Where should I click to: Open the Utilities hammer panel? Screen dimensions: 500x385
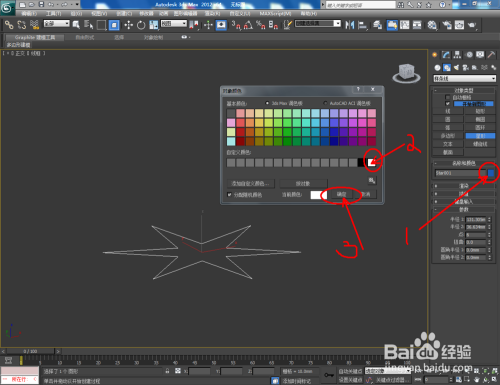tap(491, 55)
